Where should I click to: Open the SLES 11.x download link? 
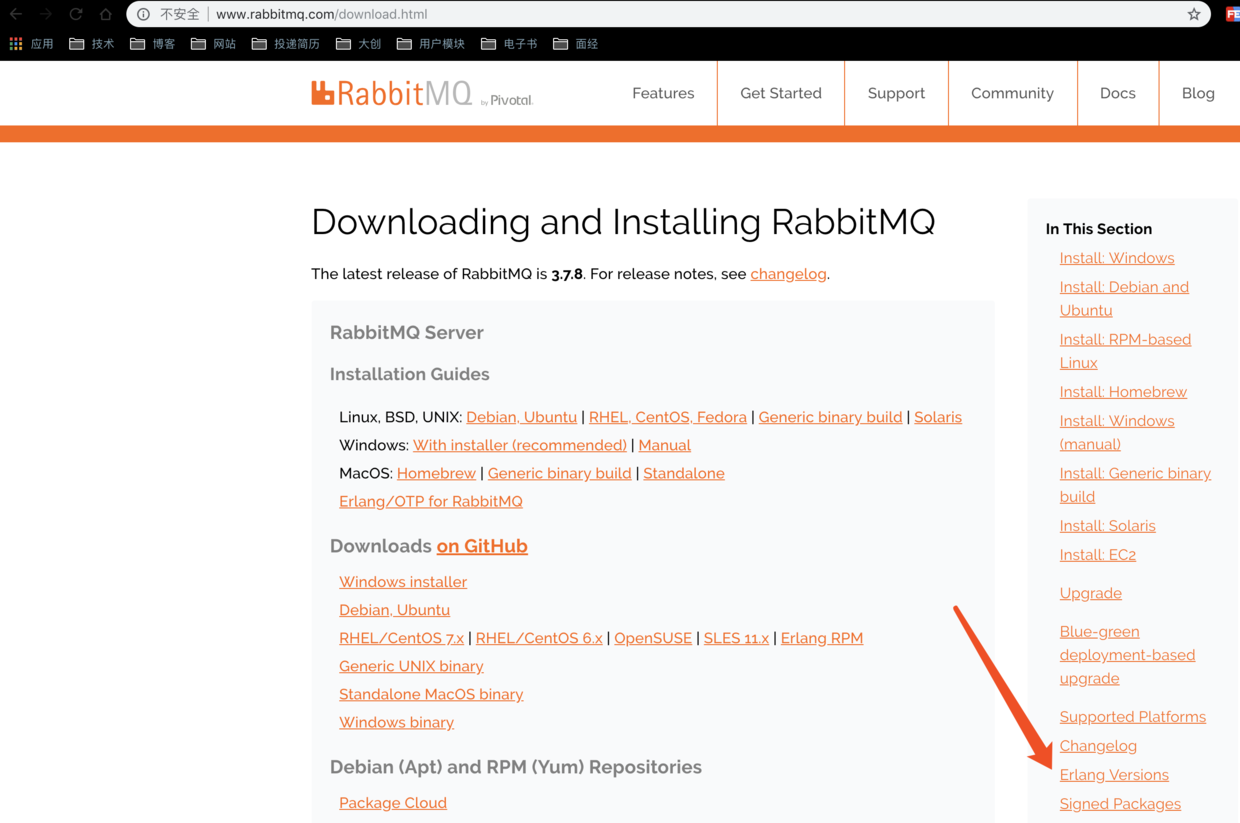click(x=736, y=638)
